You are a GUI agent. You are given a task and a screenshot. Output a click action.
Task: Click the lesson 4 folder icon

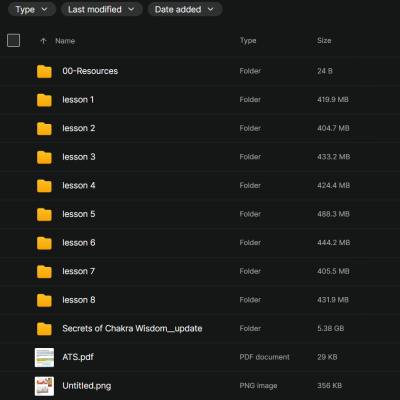pos(44,186)
